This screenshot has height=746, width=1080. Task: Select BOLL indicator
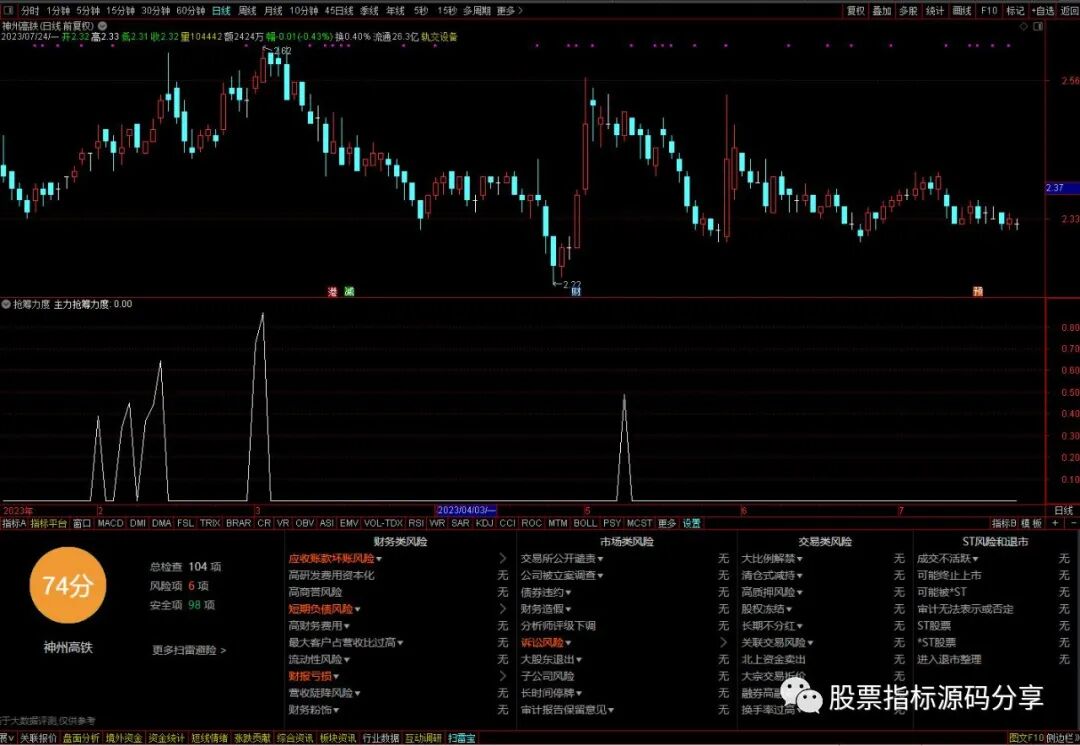(585, 524)
